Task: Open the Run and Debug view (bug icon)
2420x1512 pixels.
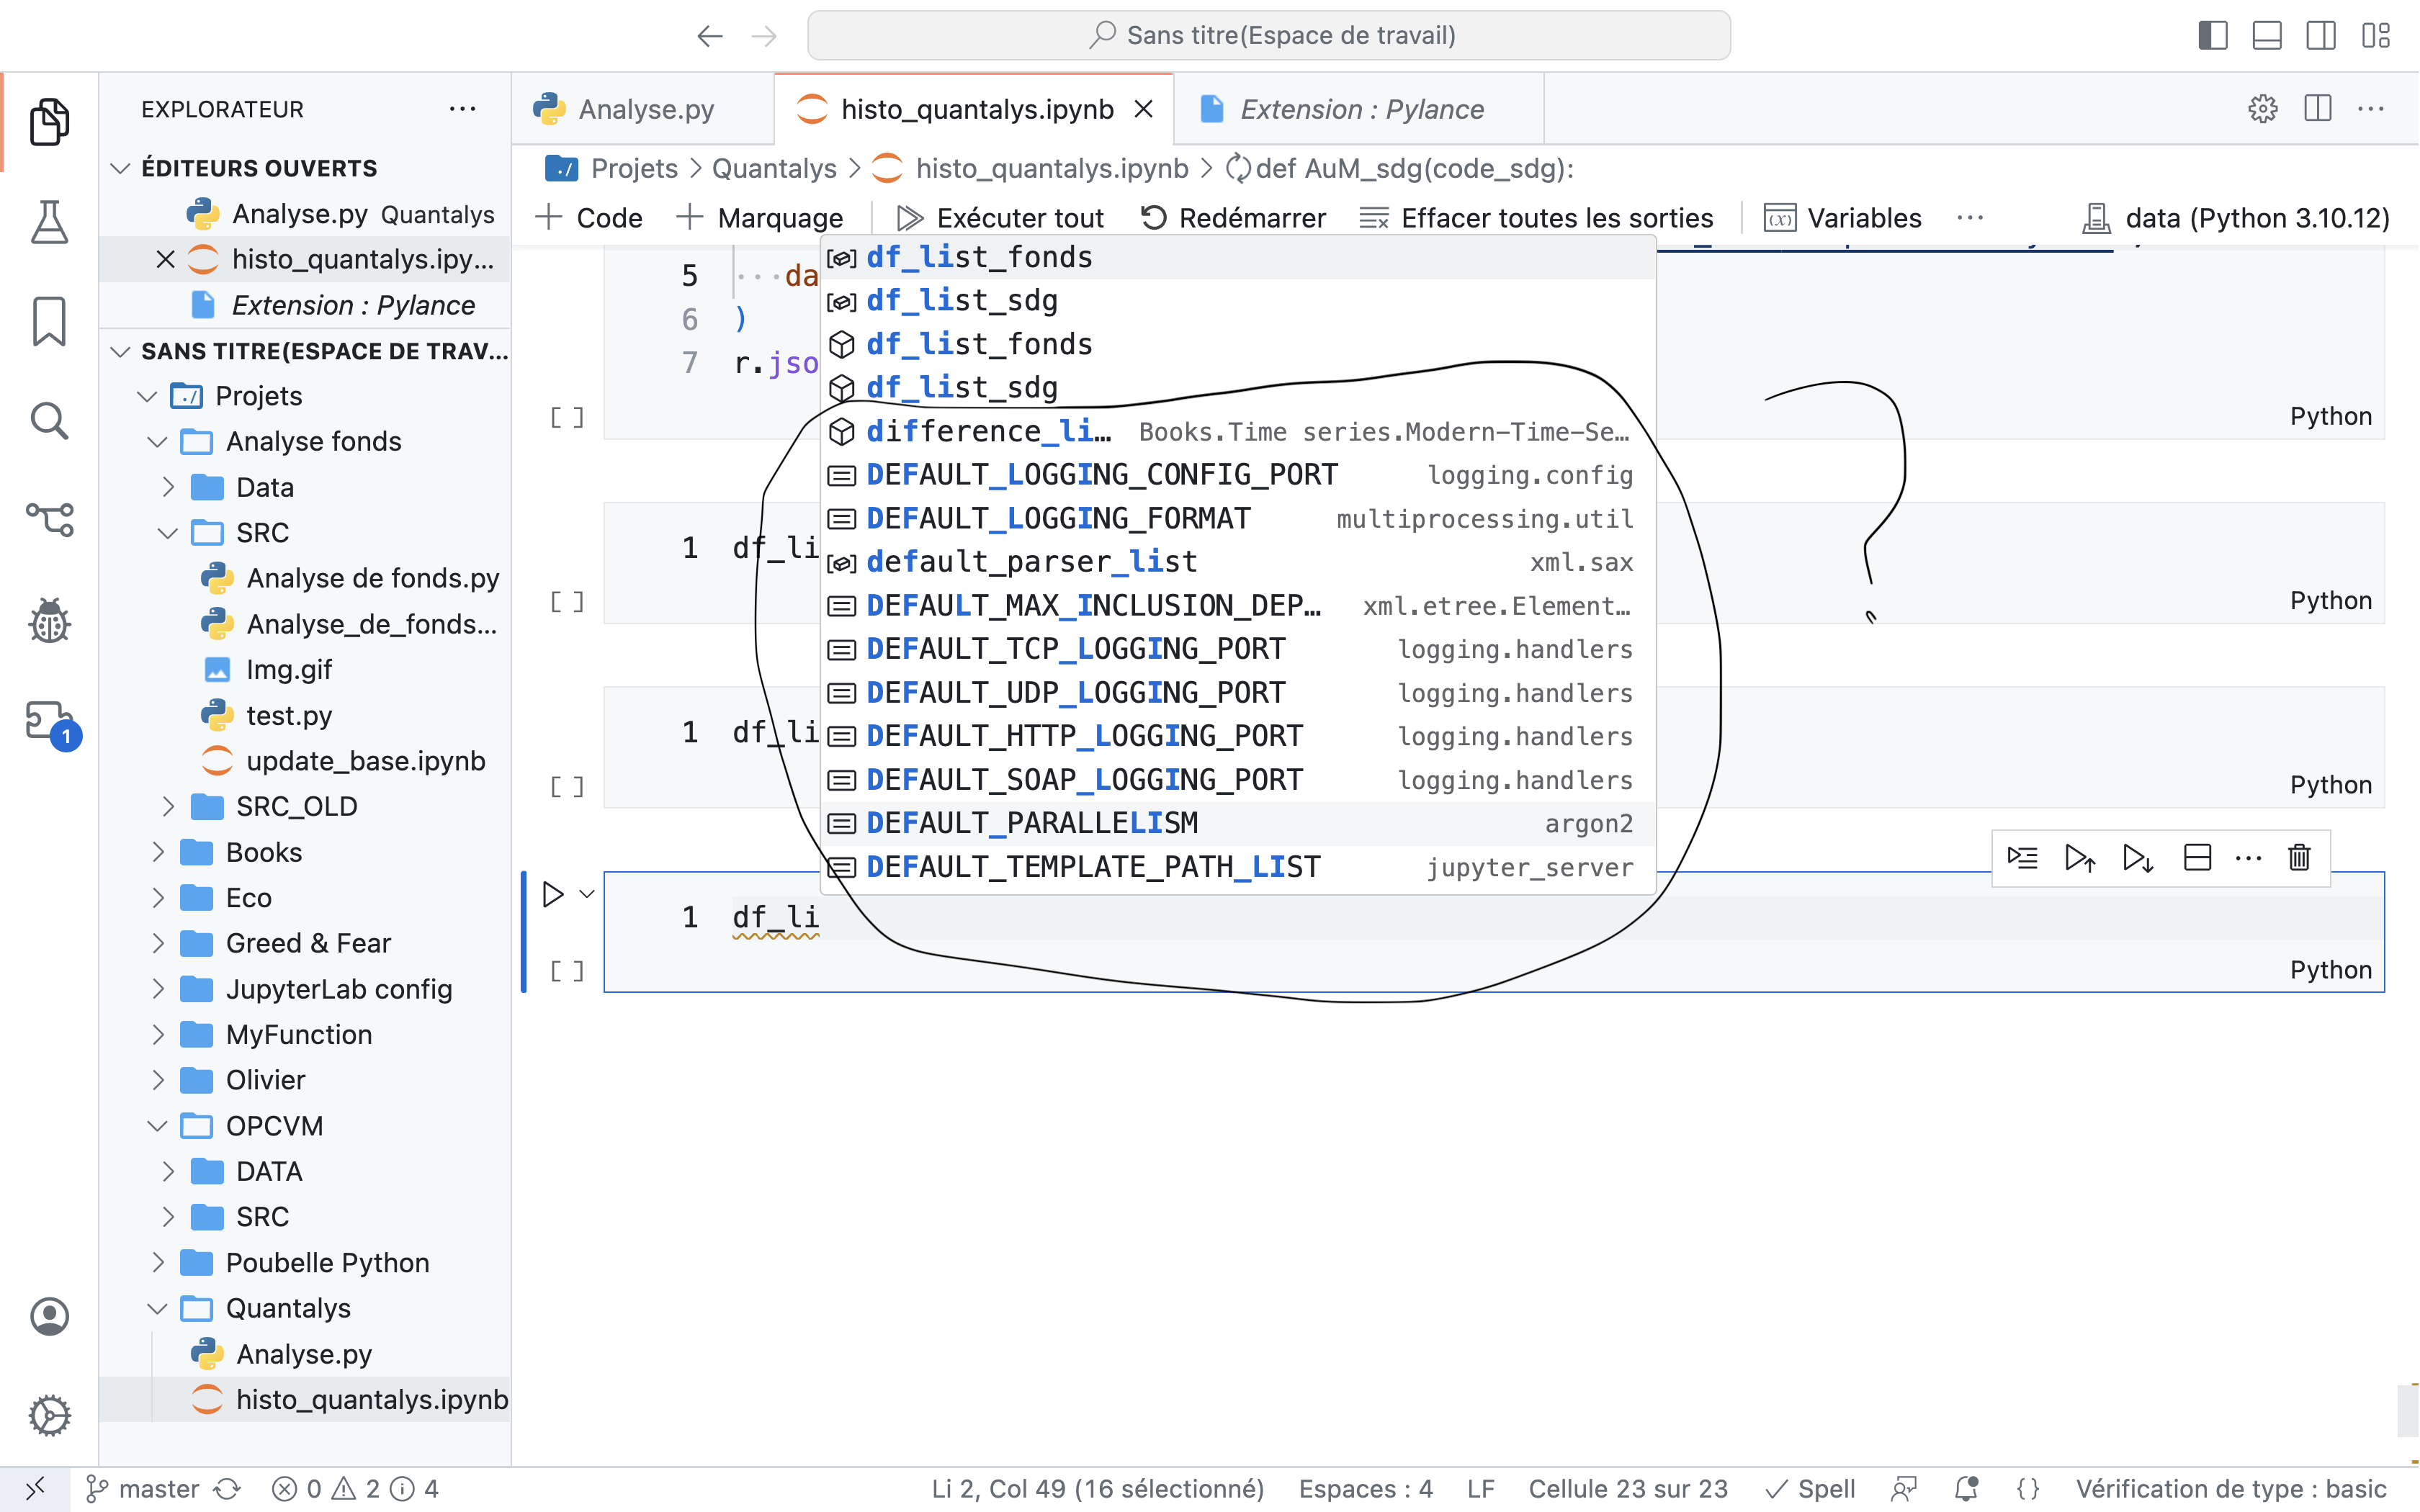Action: 49,621
